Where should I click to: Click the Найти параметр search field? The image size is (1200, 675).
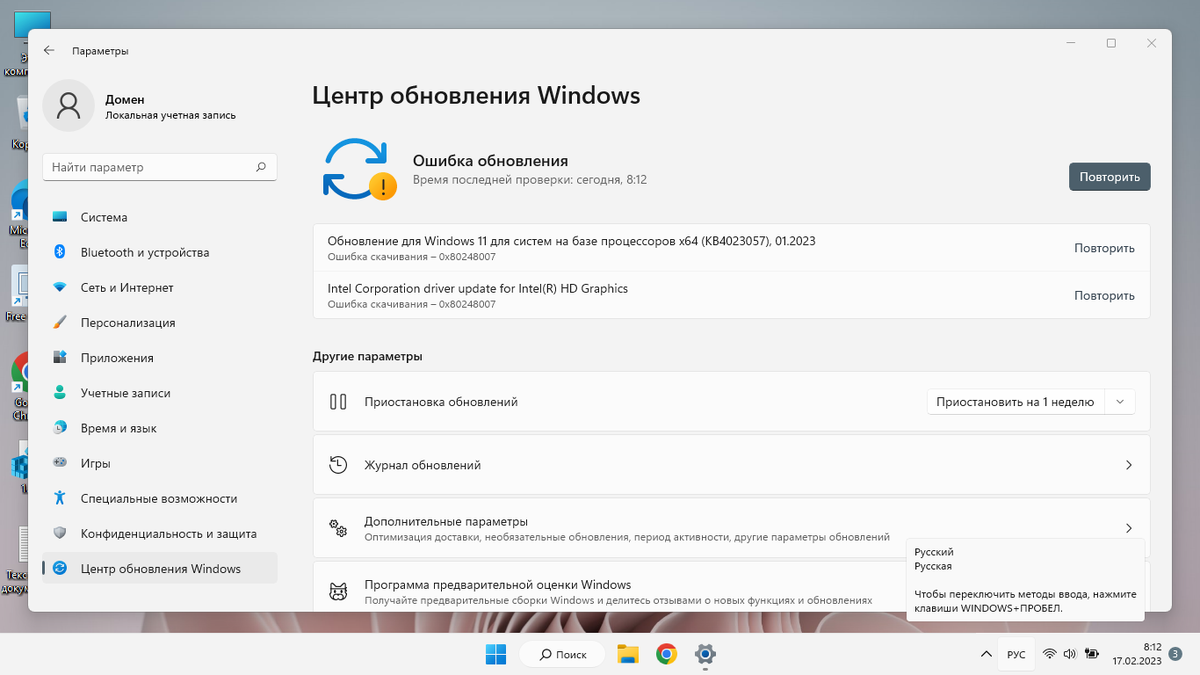click(160, 167)
